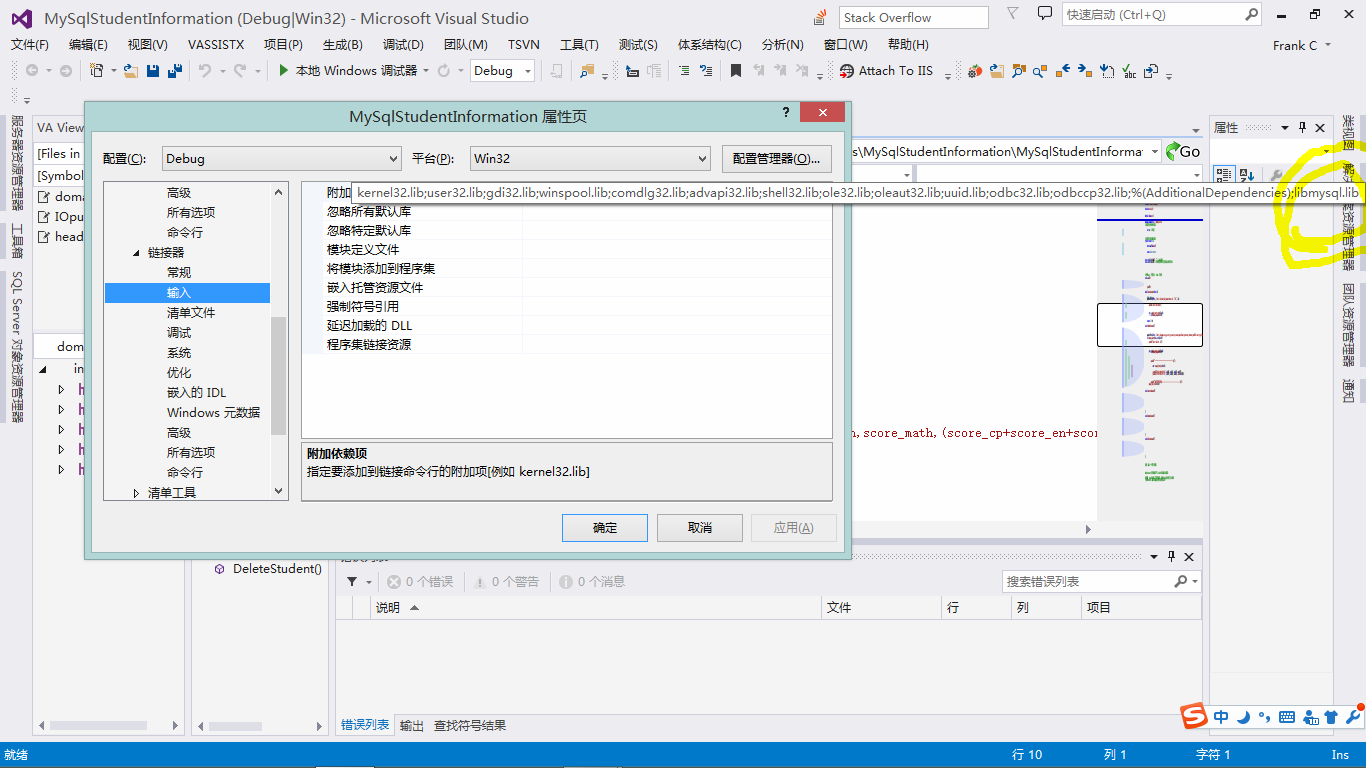Open debugger target dropdown arrow
The image size is (1366, 768).
click(426, 71)
